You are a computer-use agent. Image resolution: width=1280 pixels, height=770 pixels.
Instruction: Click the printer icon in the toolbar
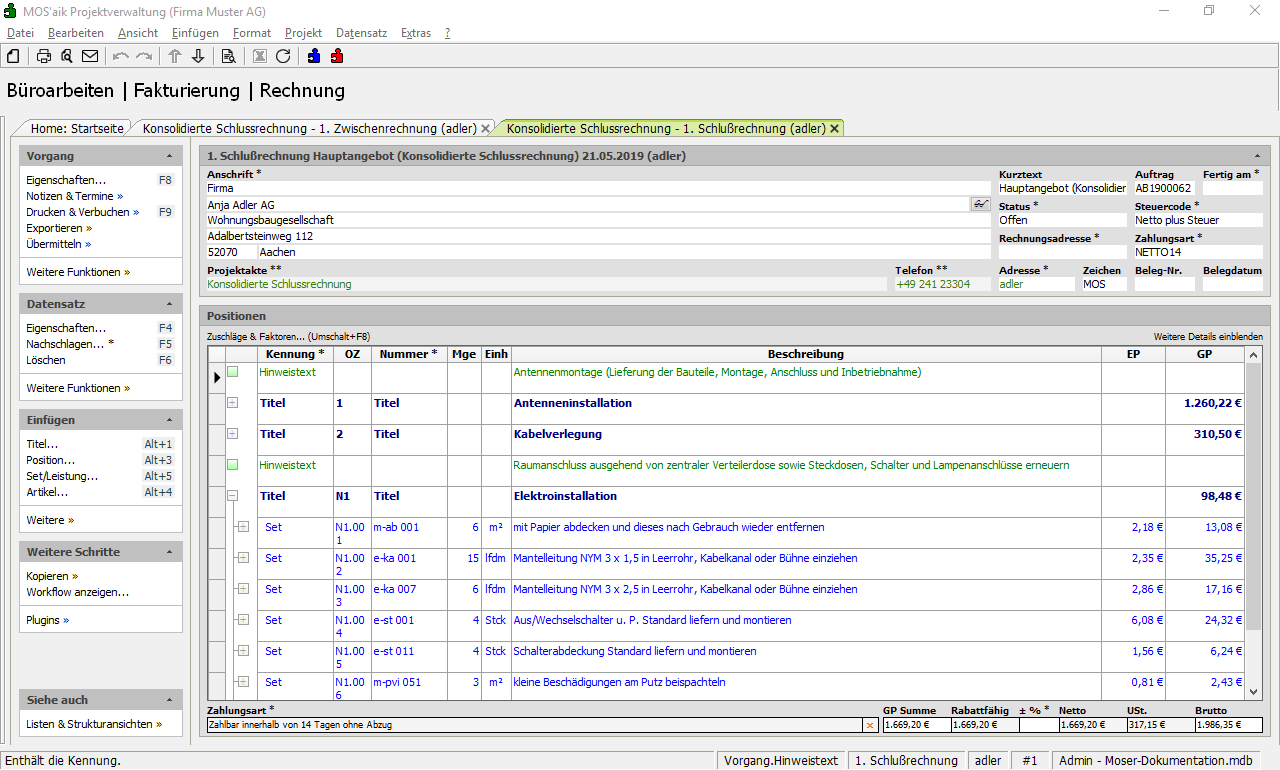(x=44, y=56)
